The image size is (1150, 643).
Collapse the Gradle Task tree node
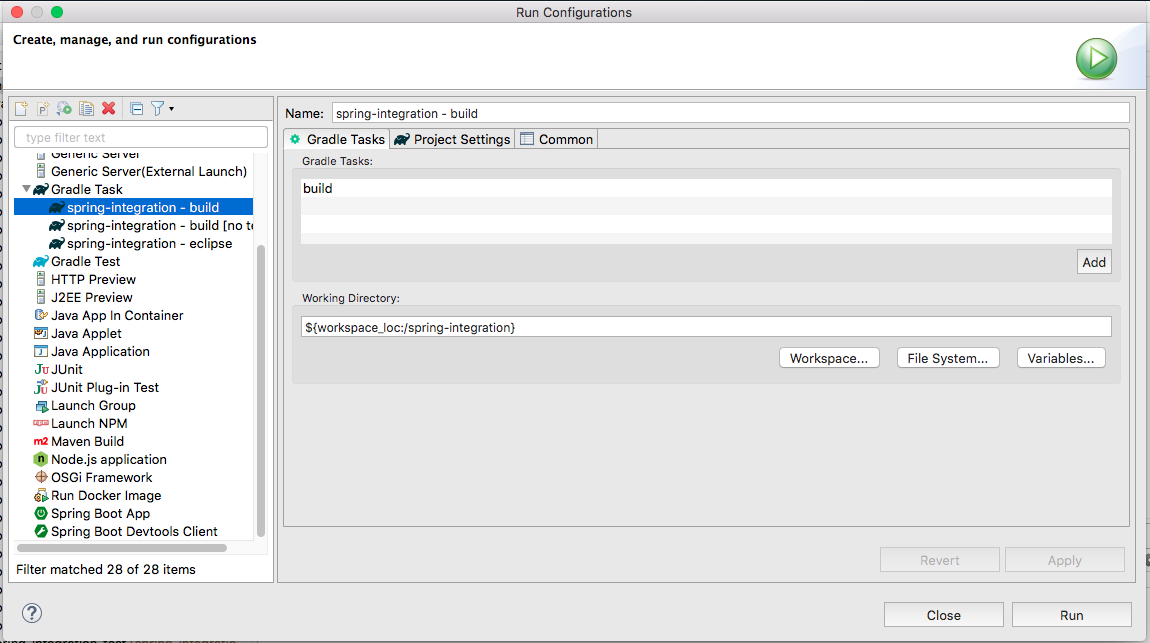pyautogui.click(x=26, y=189)
